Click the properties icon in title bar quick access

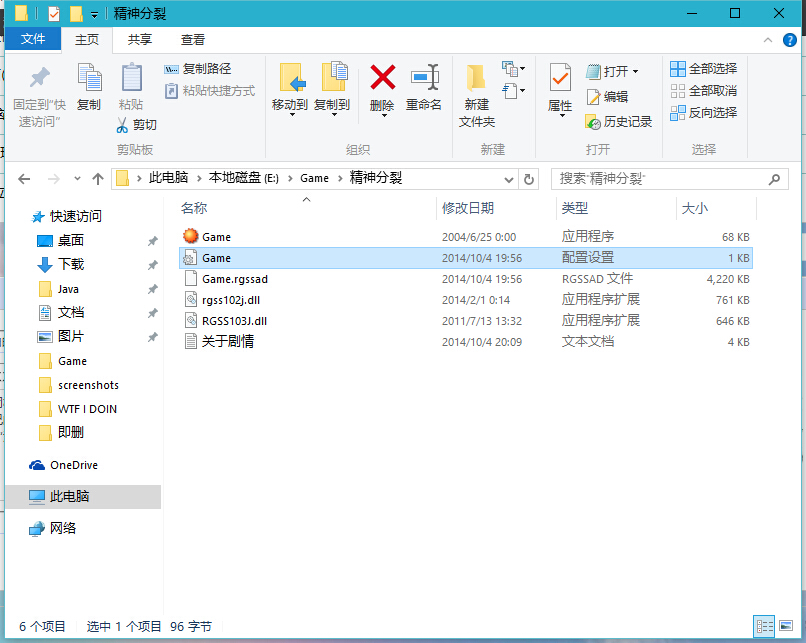tap(54, 13)
